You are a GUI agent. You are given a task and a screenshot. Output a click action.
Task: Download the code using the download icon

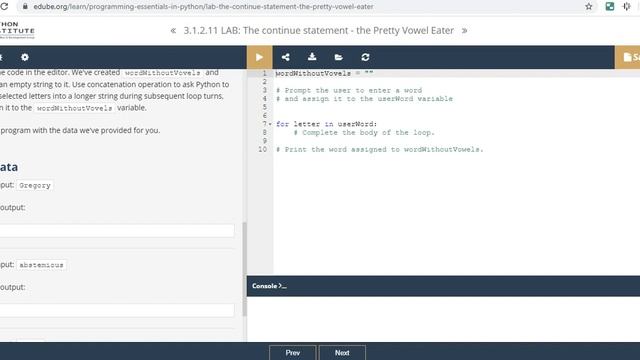point(312,57)
